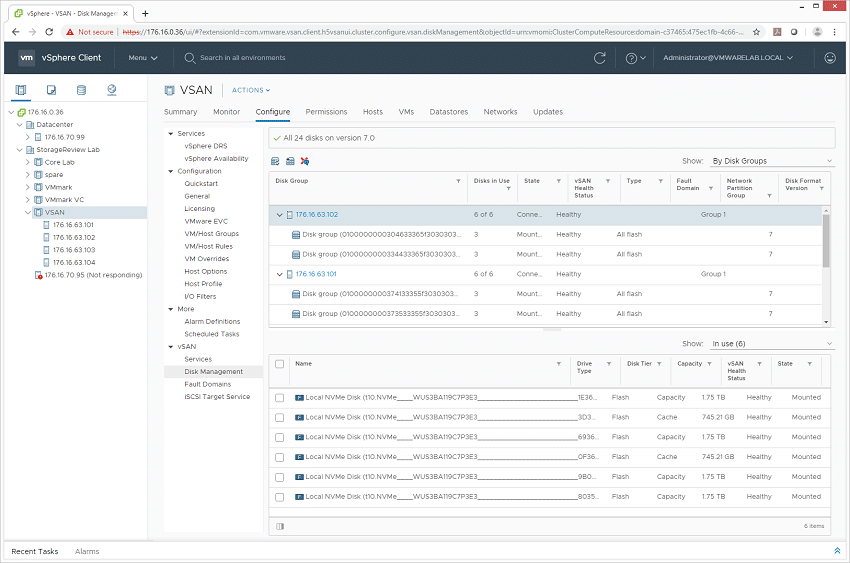Click the refresh icon in vSphere header
This screenshot has height=563, width=850.
(600, 58)
